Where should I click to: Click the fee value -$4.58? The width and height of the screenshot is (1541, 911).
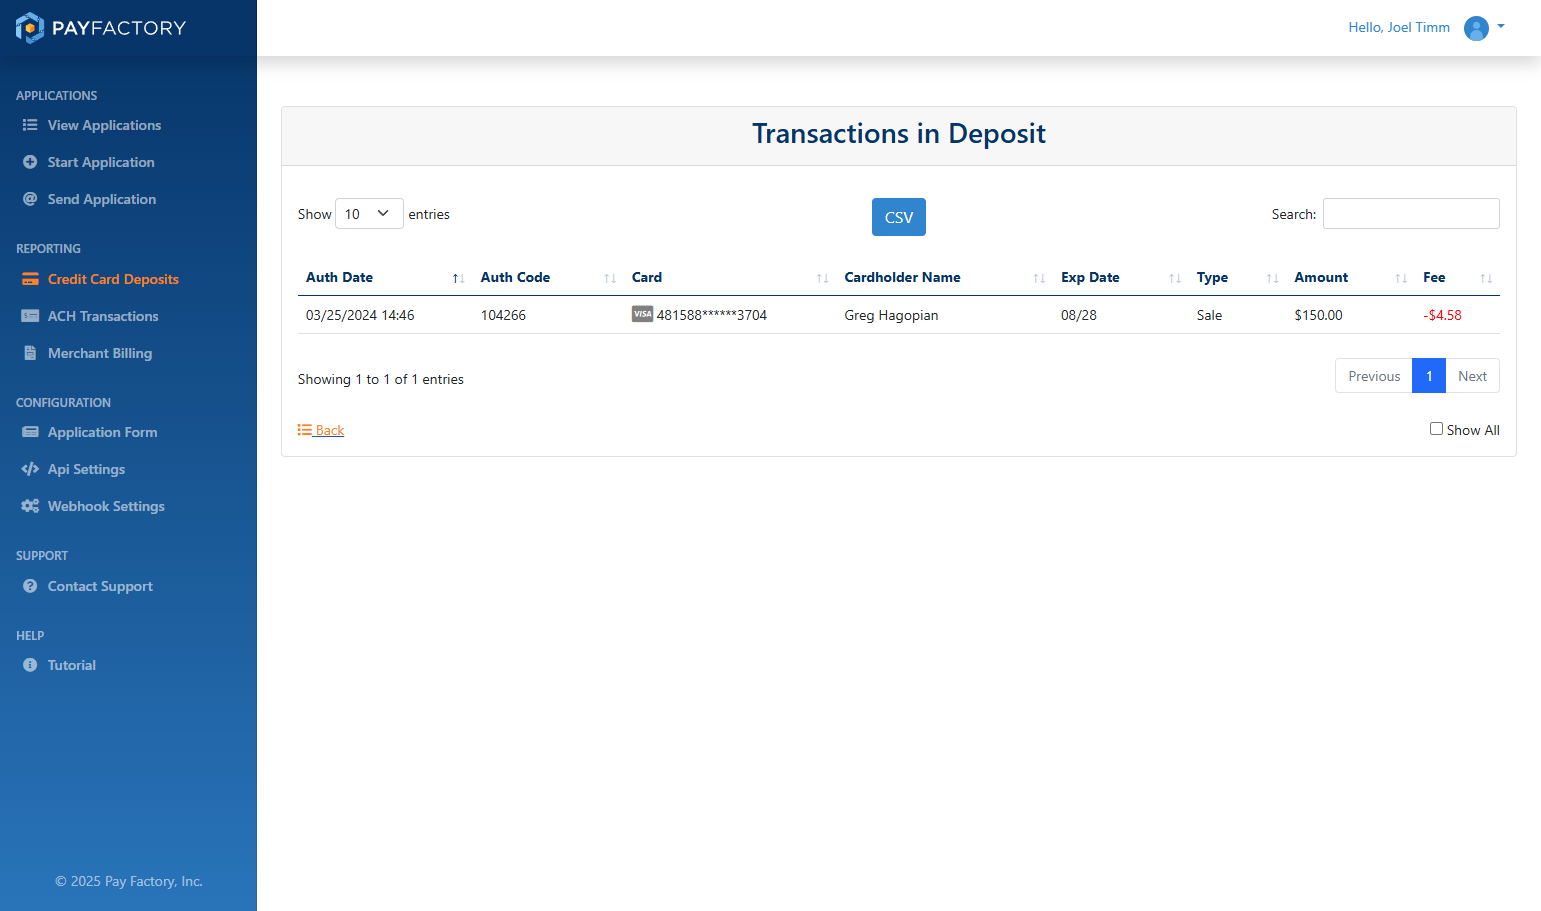tap(1442, 315)
